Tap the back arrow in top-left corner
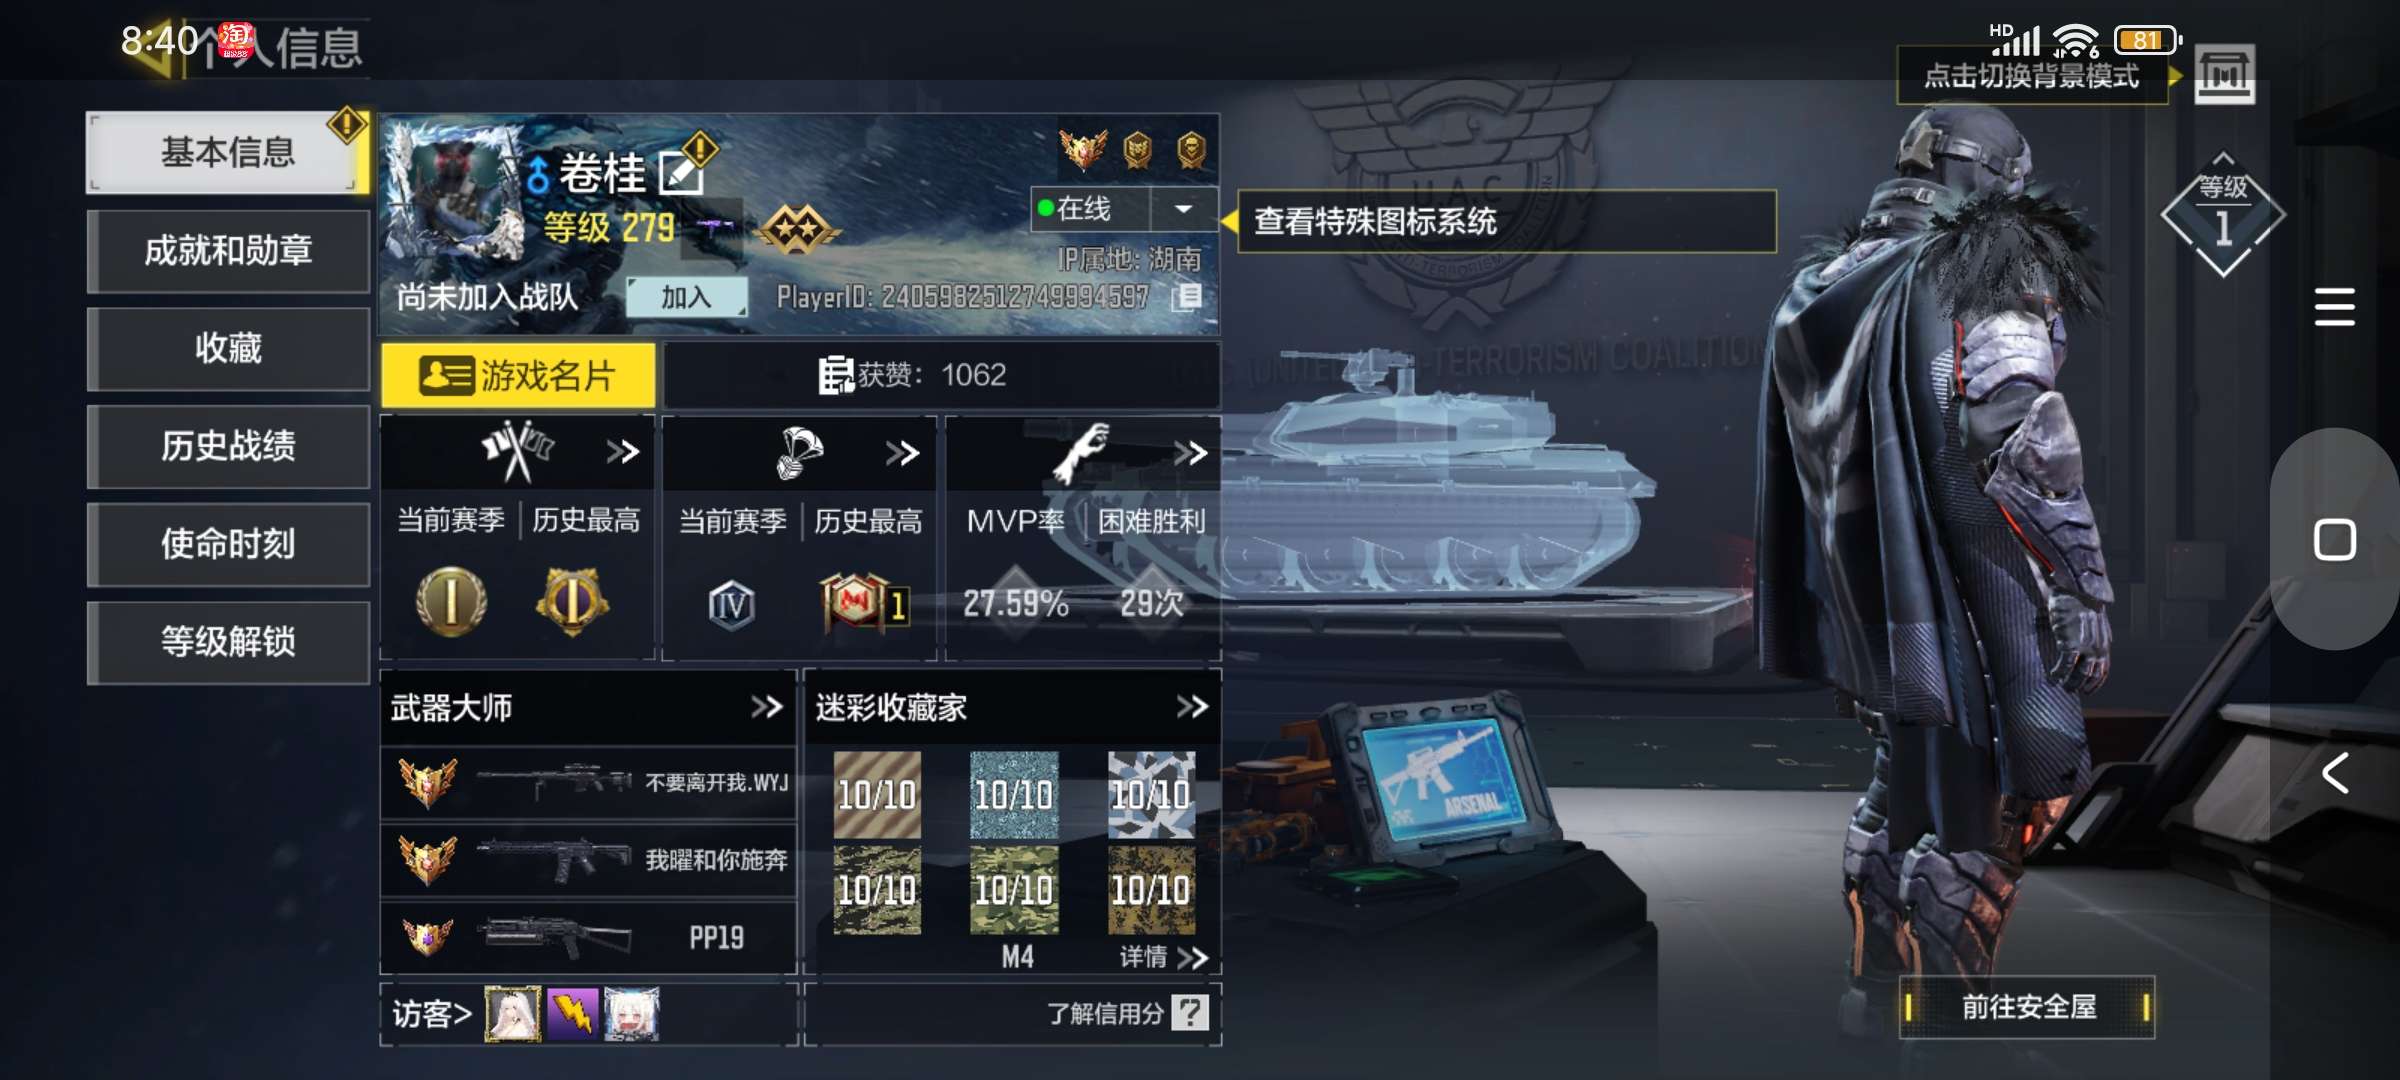 pyautogui.click(x=153, y=48)
